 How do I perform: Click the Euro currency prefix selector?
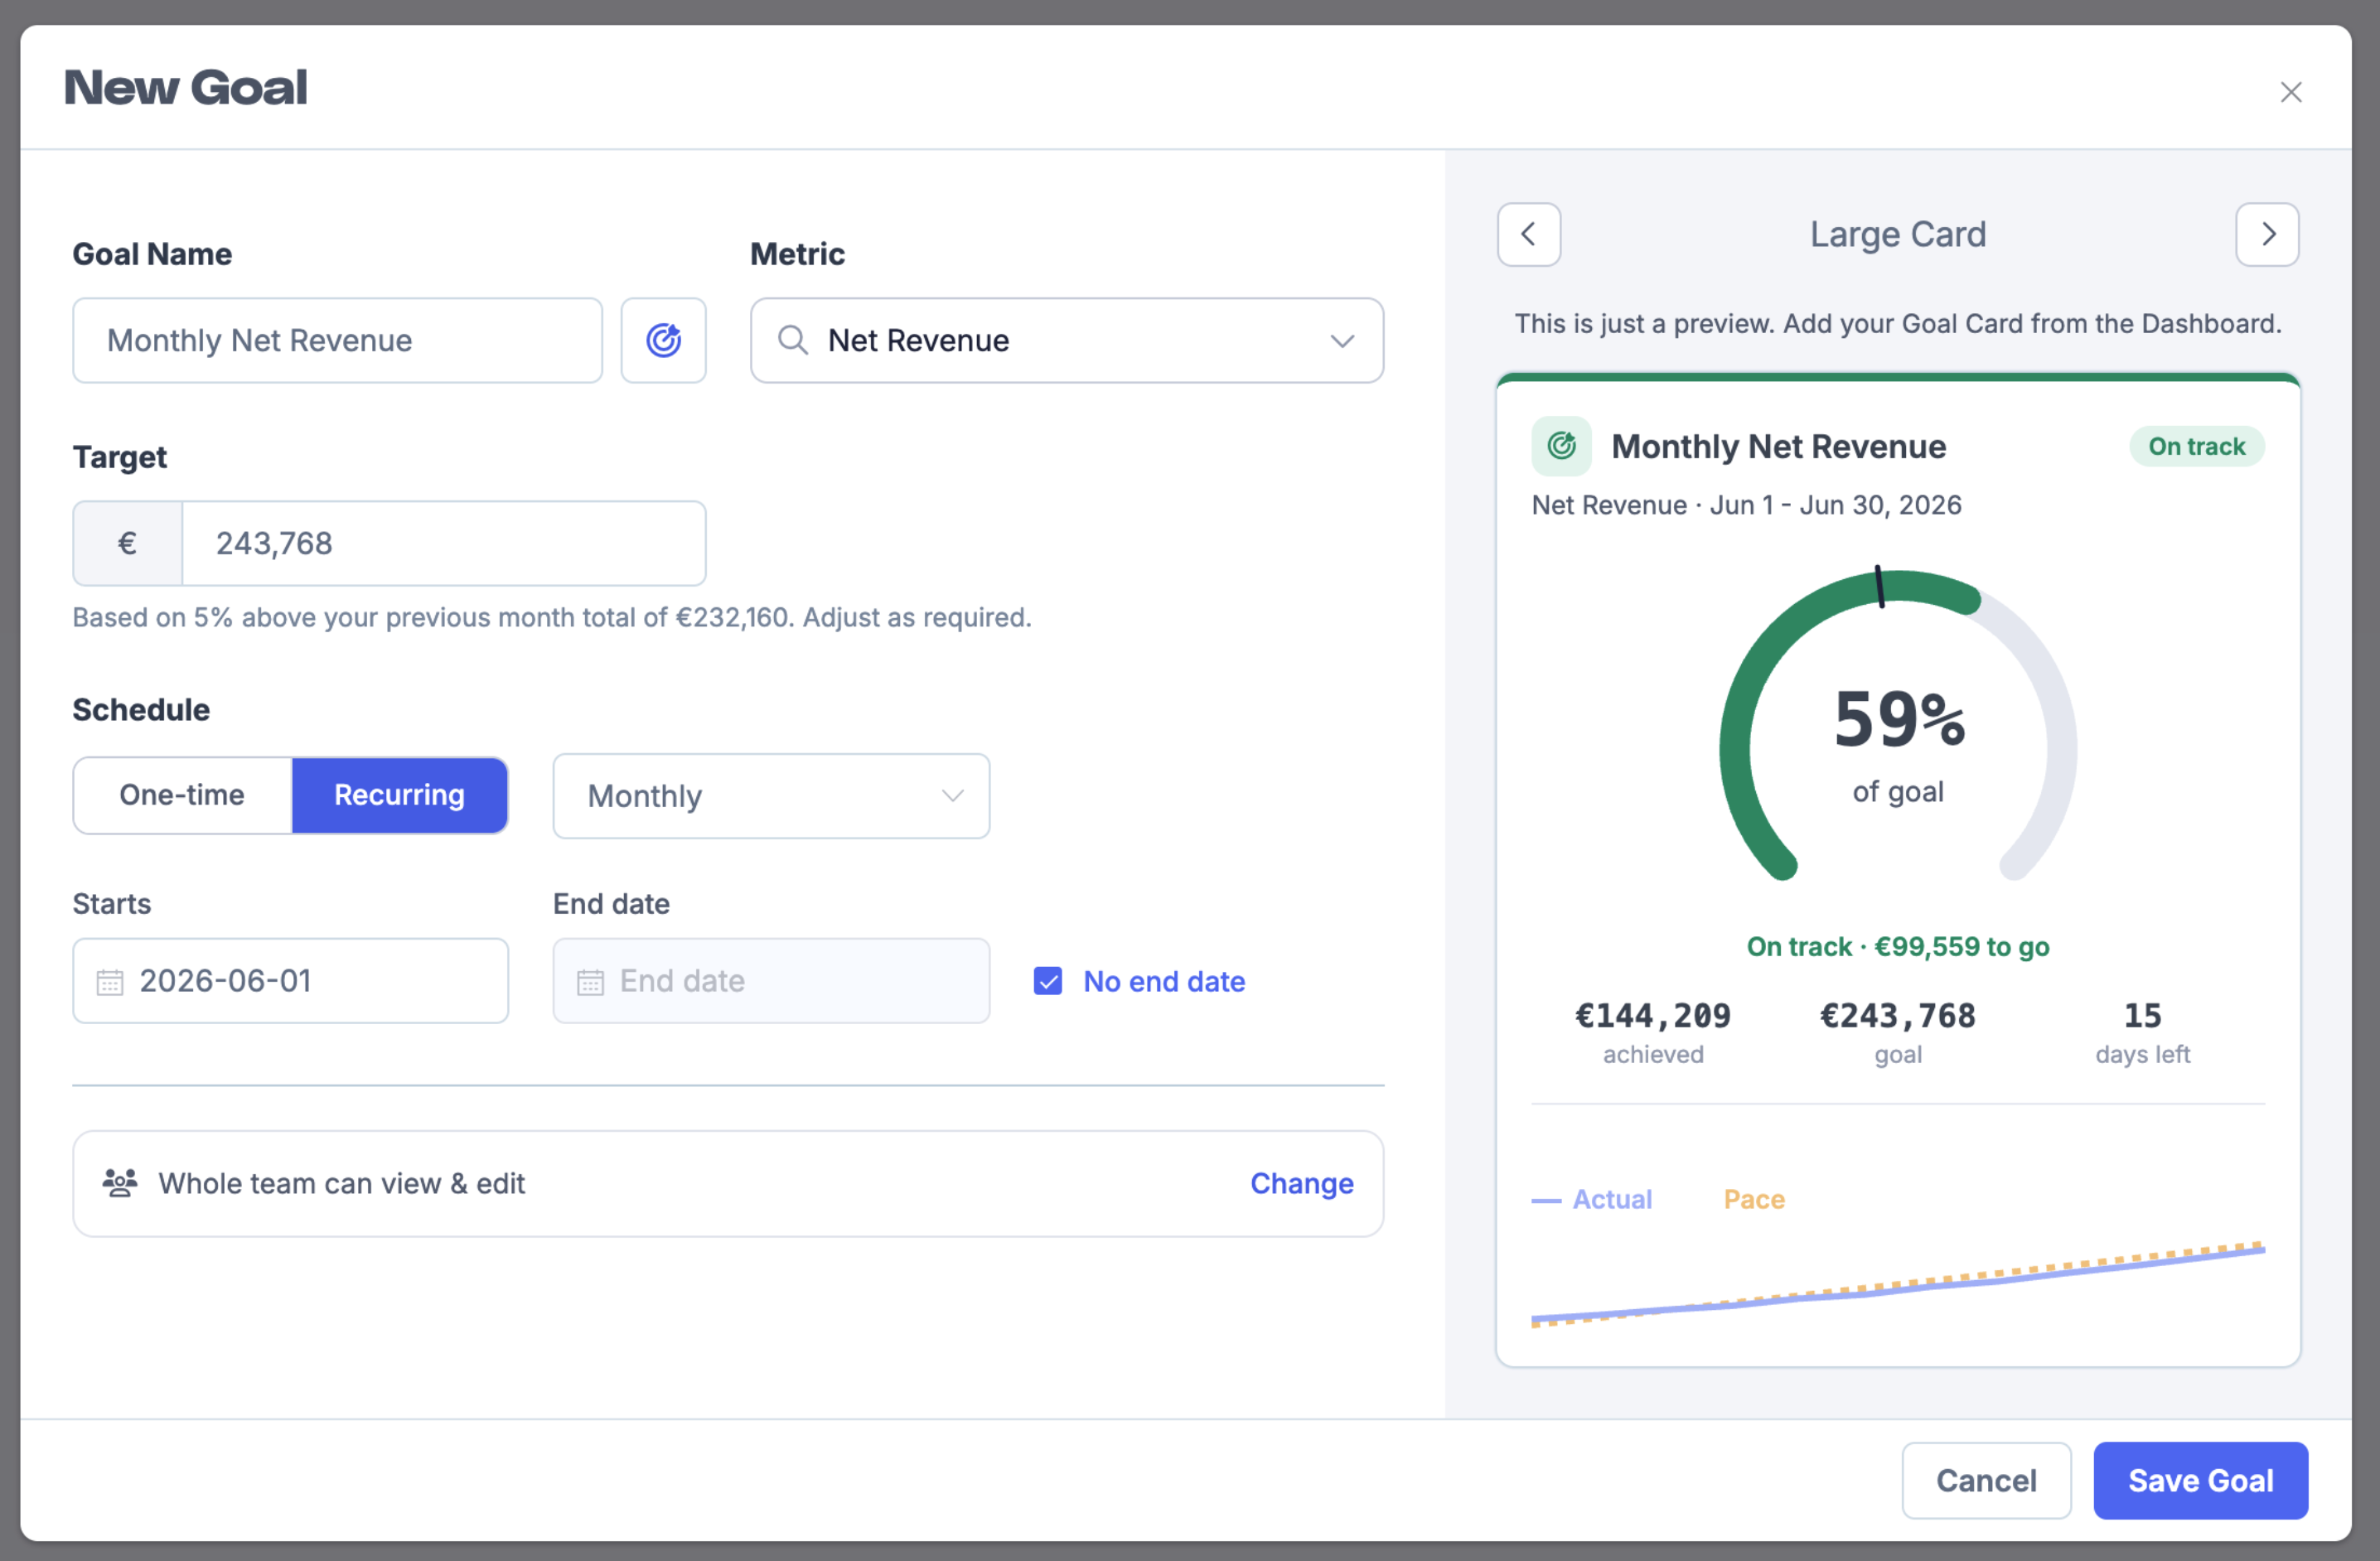pos(127,543)
